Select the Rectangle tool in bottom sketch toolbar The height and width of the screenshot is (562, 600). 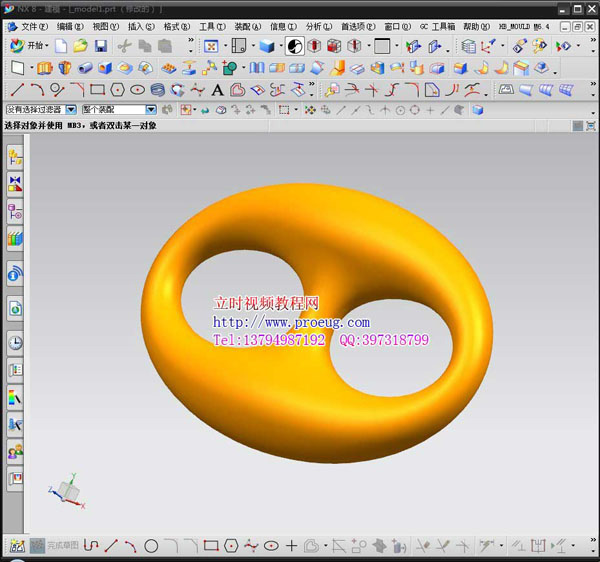(x=211, y=546)
